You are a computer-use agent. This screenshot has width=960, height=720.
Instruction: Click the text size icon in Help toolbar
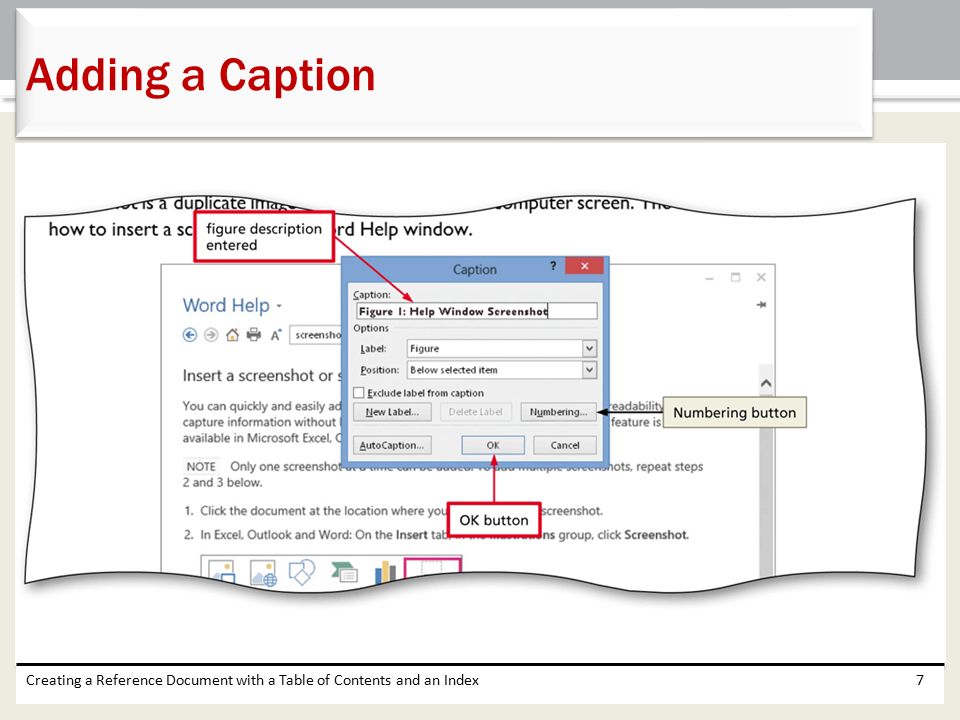[276, 335]
